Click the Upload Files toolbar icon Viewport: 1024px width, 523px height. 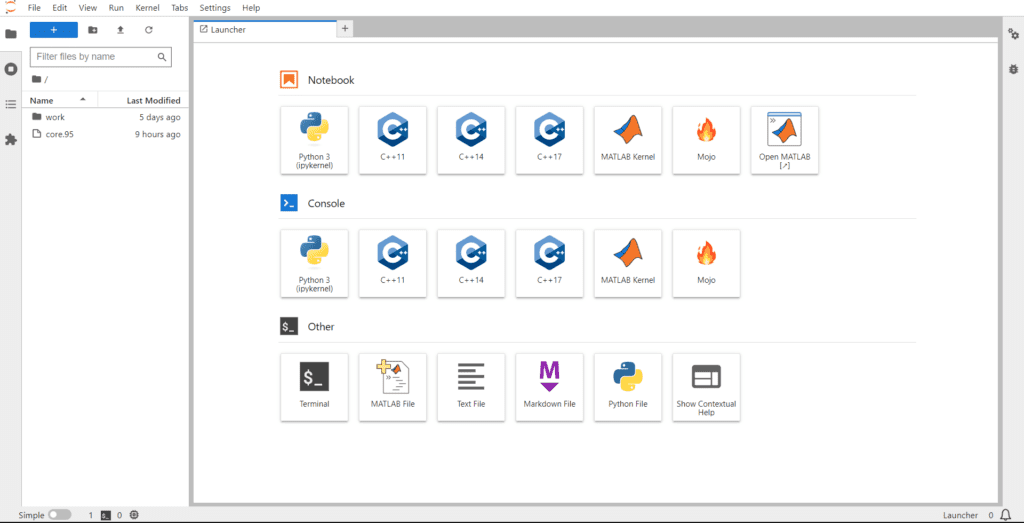click(x=120, y=30)
